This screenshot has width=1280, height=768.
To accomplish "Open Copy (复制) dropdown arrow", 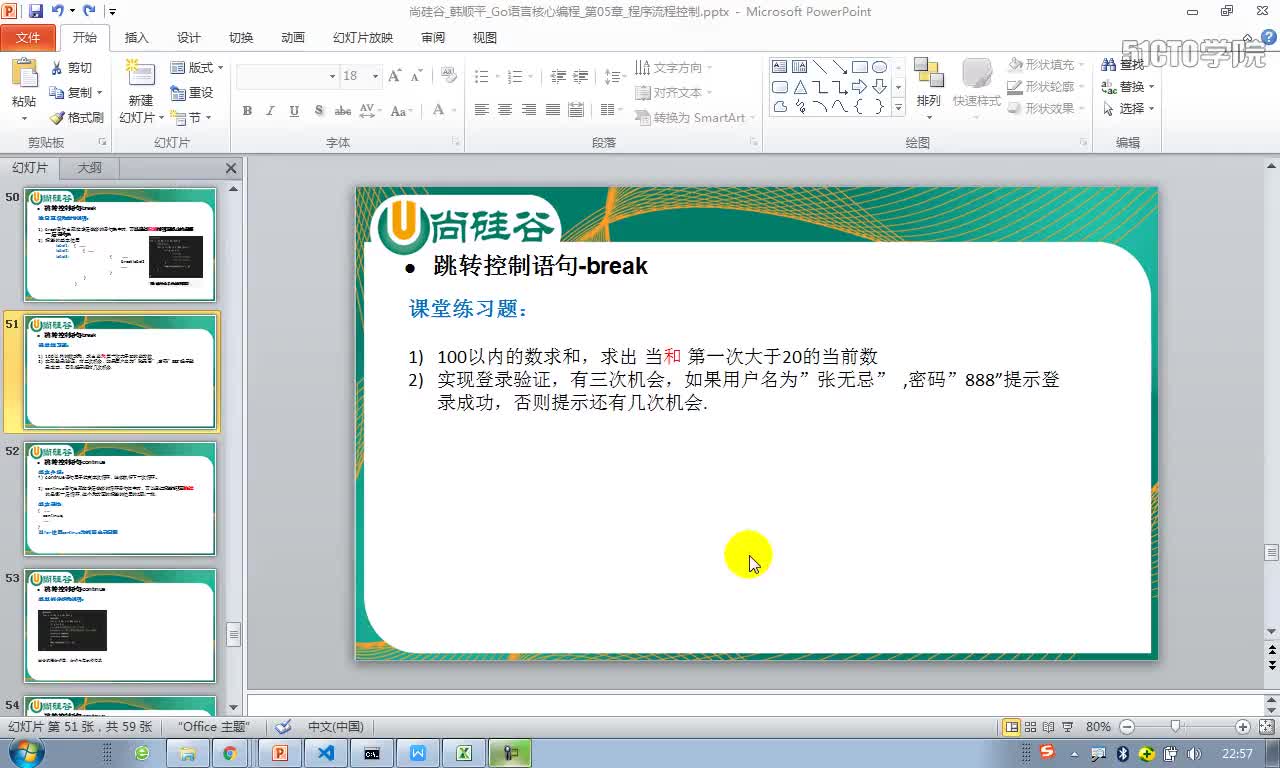I will tap(101, 93).
